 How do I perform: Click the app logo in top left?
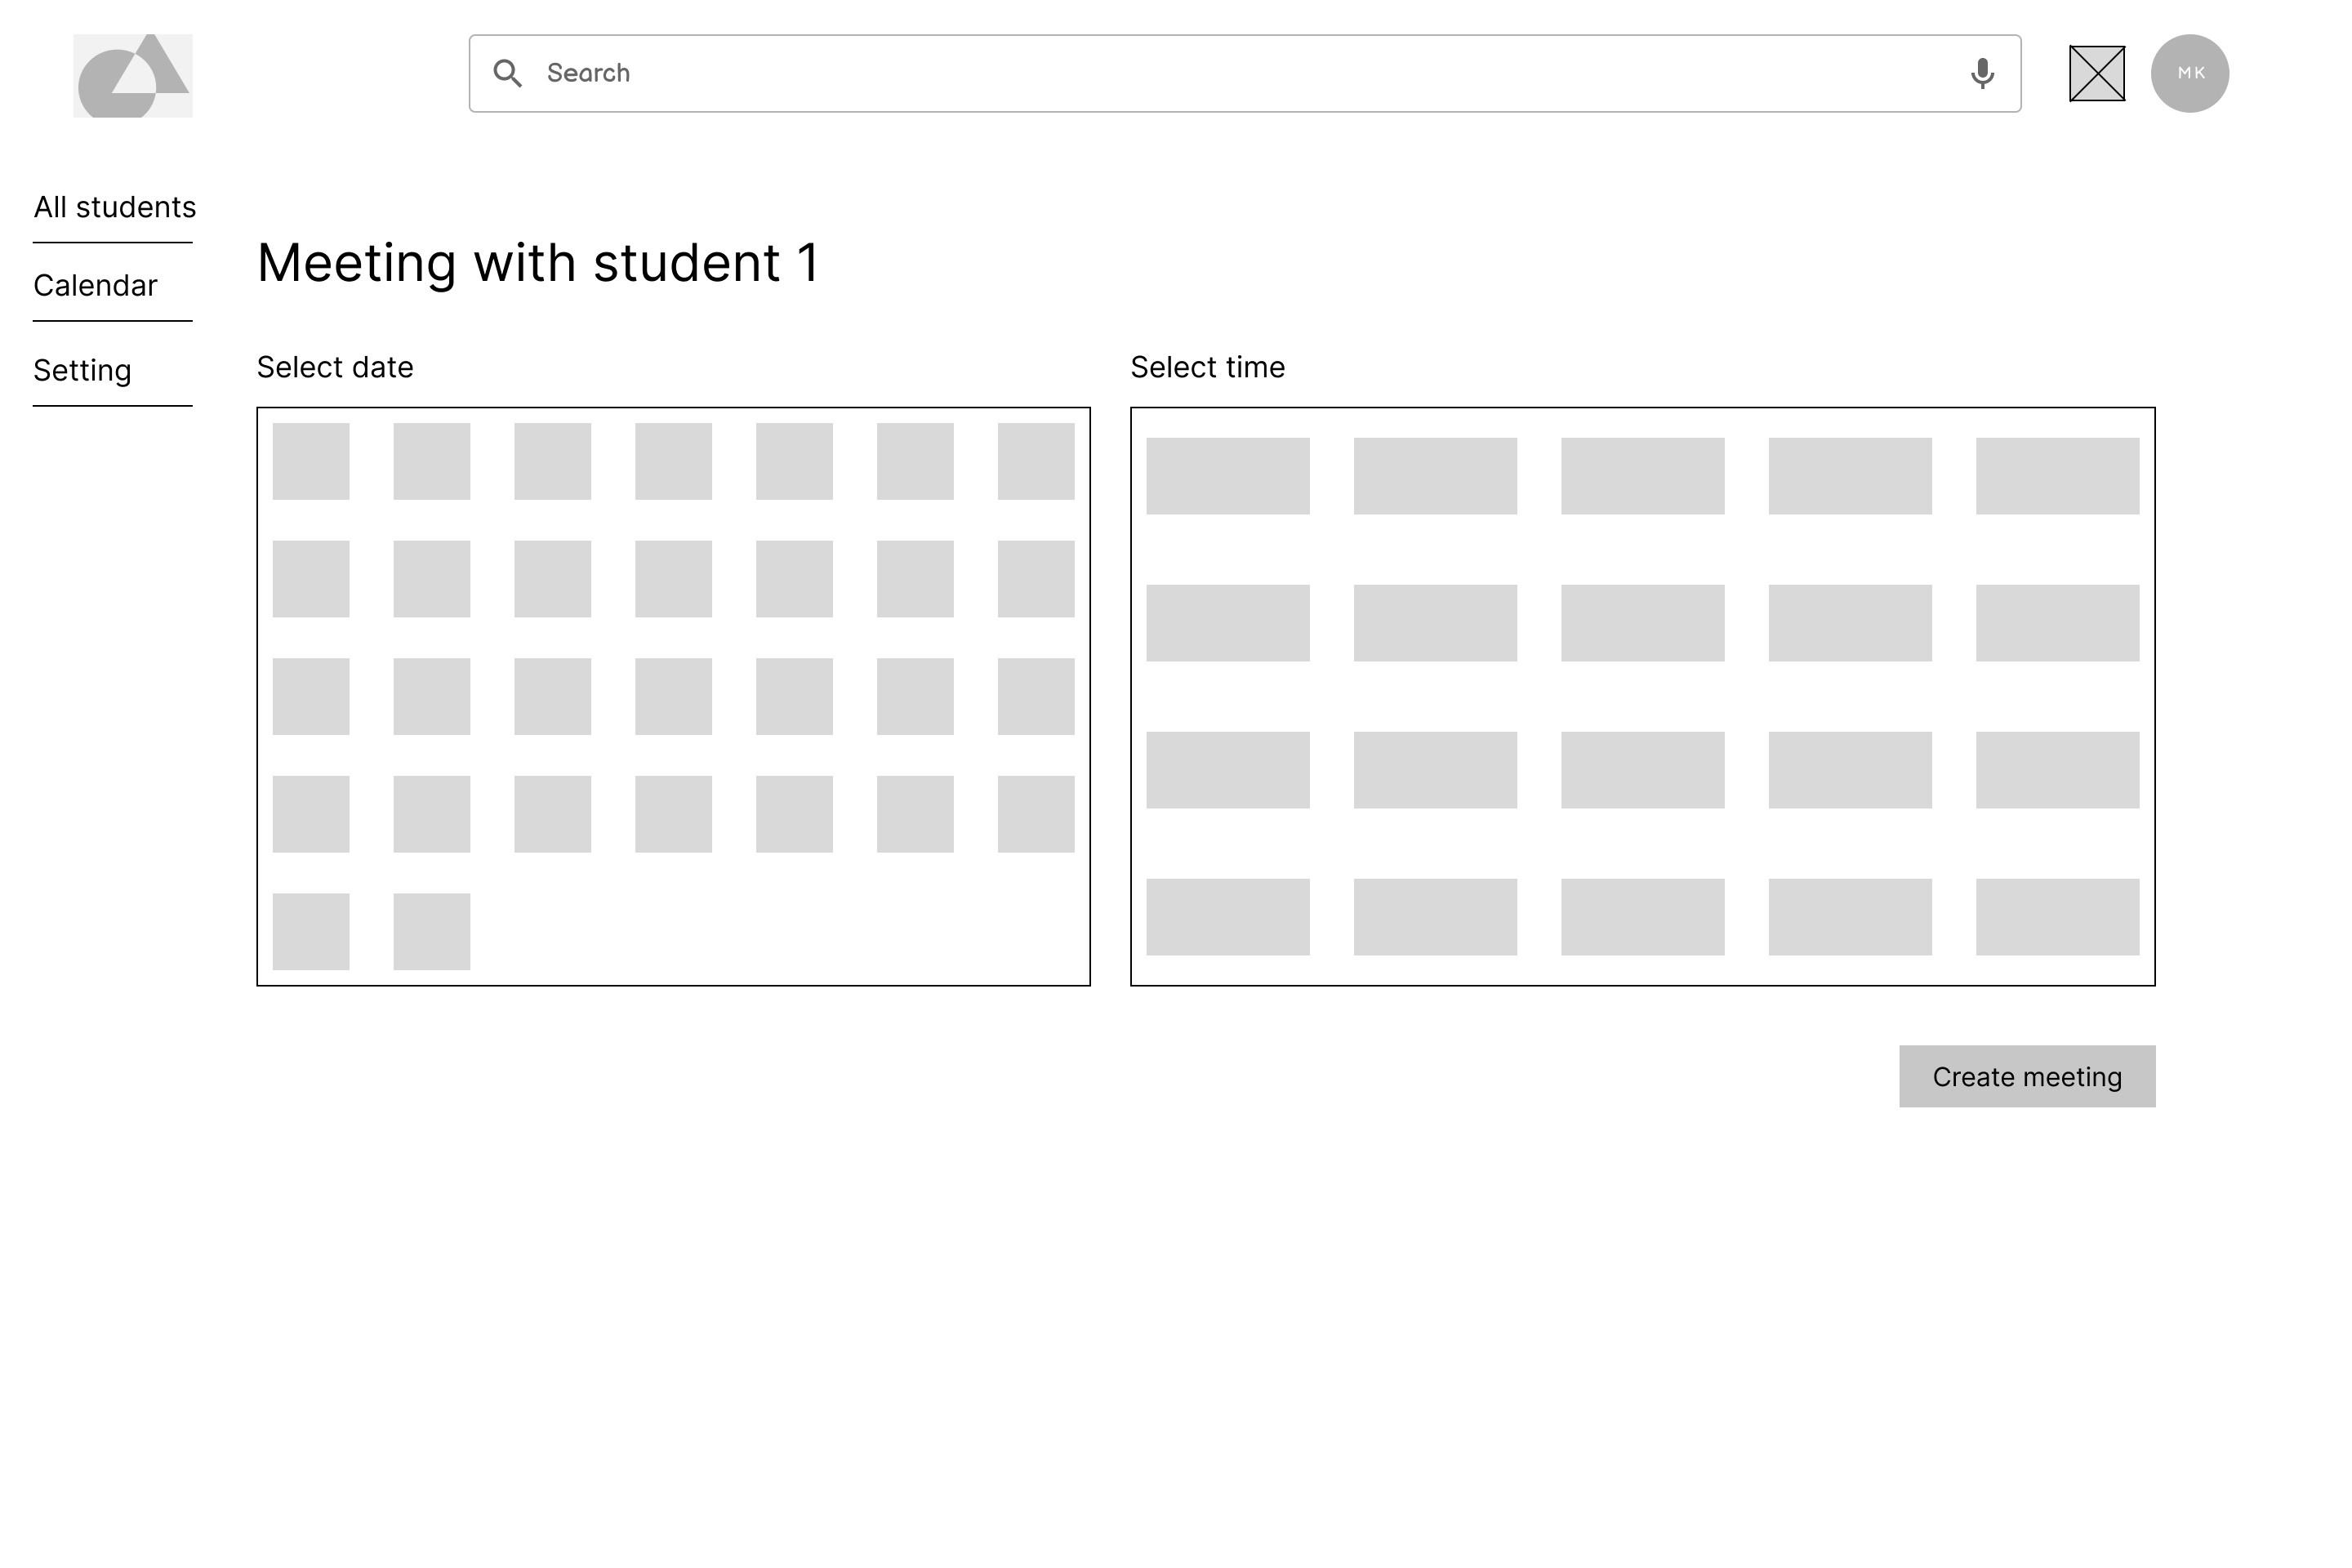[x=133, y=76]
